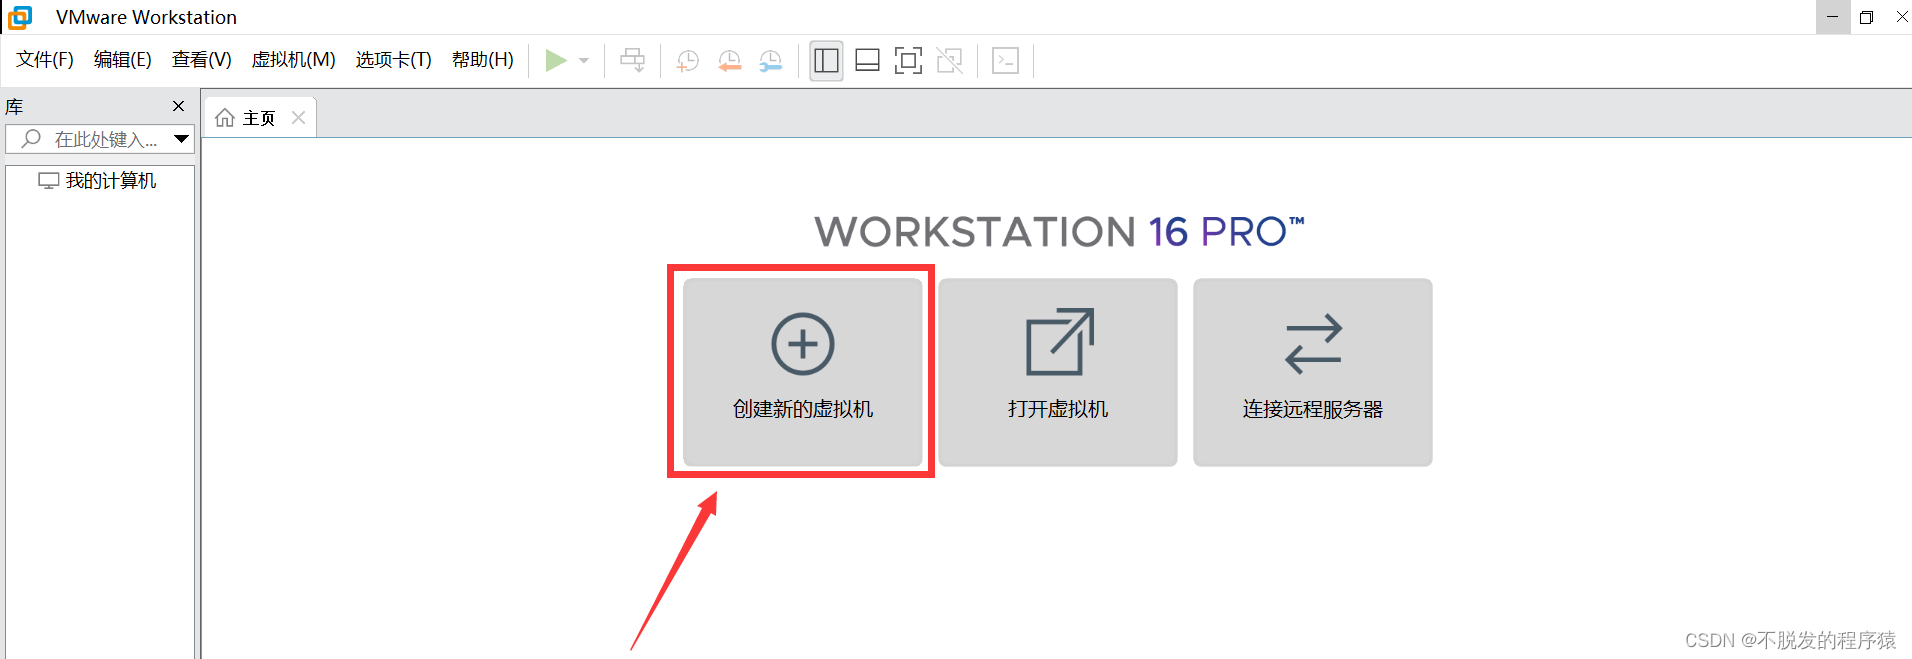Viewport: 1912px width, 659px height.
Task: Enter full screen mode icon
Action: pyautogui.click(x=908, y=61)
